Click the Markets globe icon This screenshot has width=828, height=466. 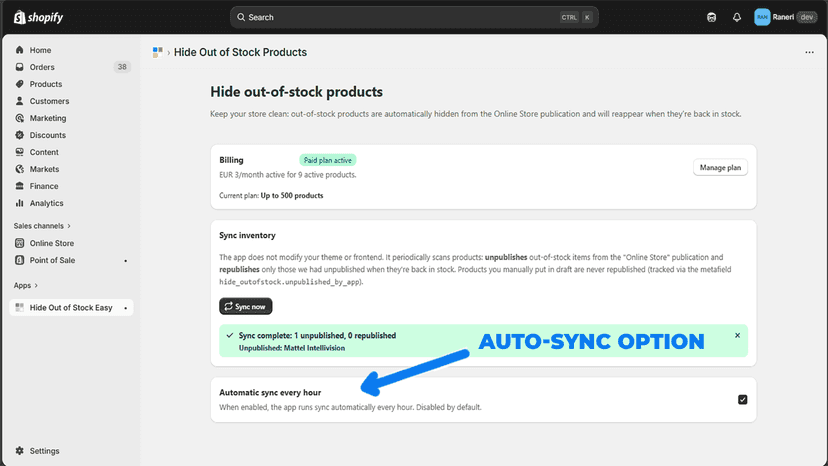20,169
